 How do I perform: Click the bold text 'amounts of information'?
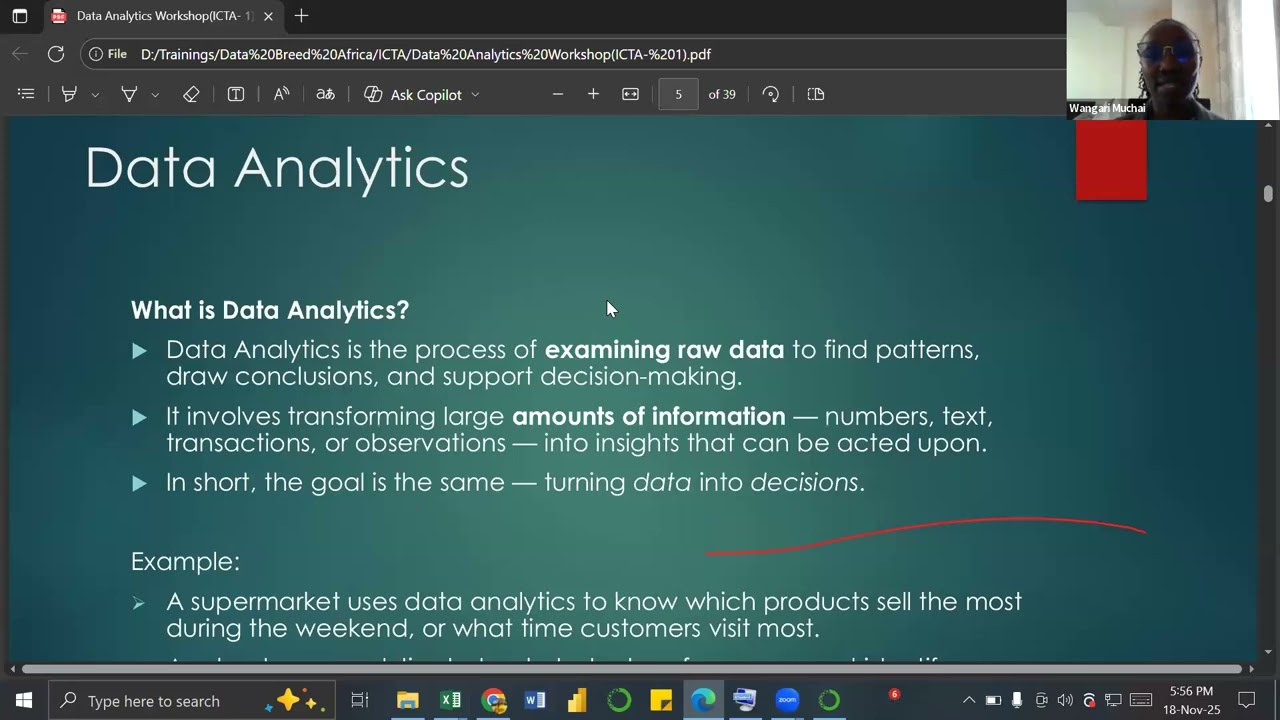(649, 416)
